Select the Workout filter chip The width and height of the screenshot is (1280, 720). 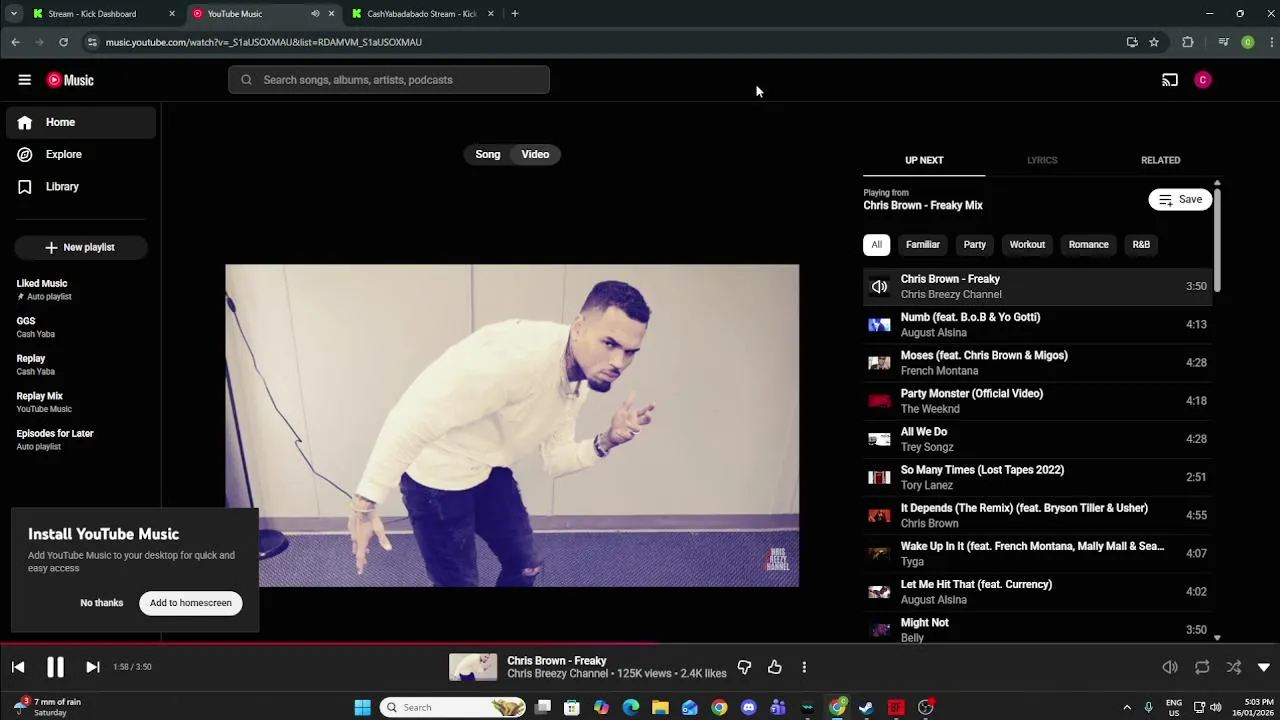pyautogui.click(x=1027, y=244)
